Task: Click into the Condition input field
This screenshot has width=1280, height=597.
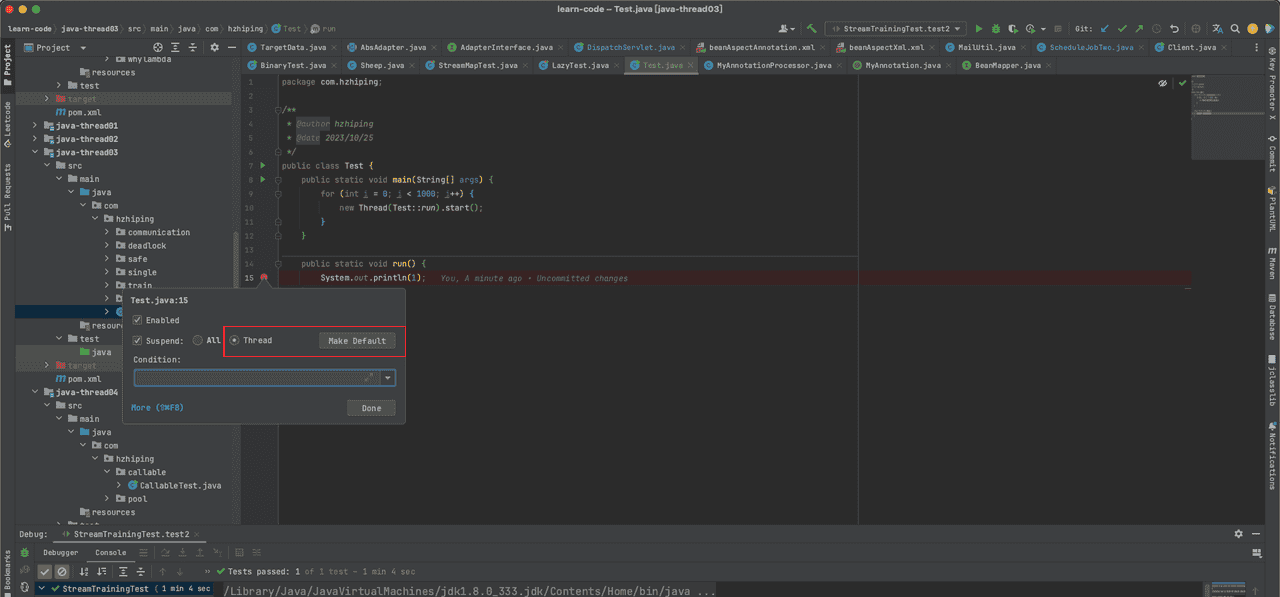Action: (250, 378)
